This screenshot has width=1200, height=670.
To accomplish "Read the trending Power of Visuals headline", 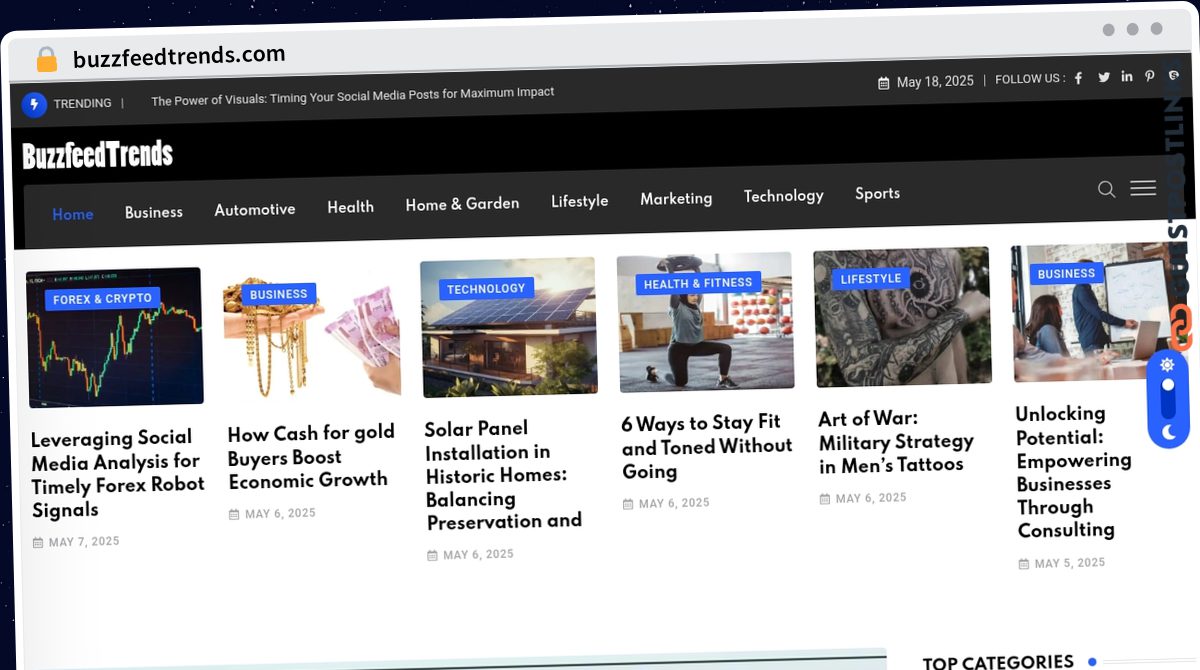I will click(x=352, y=93).
